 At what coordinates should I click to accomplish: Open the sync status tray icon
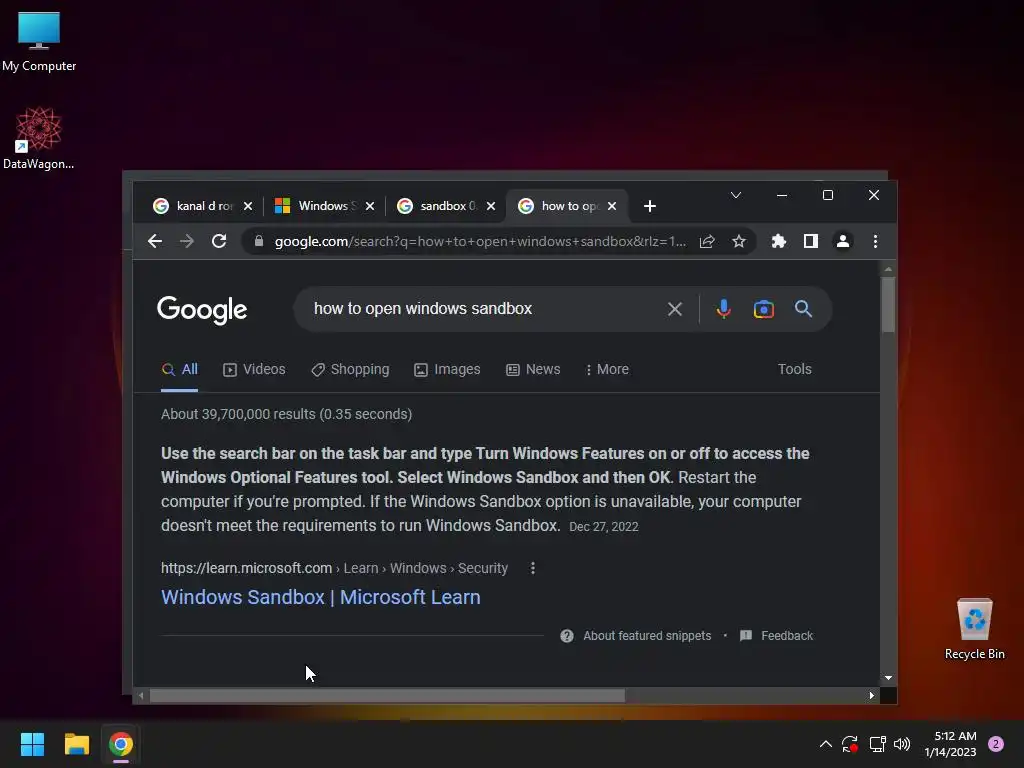[x=850, y=744]
